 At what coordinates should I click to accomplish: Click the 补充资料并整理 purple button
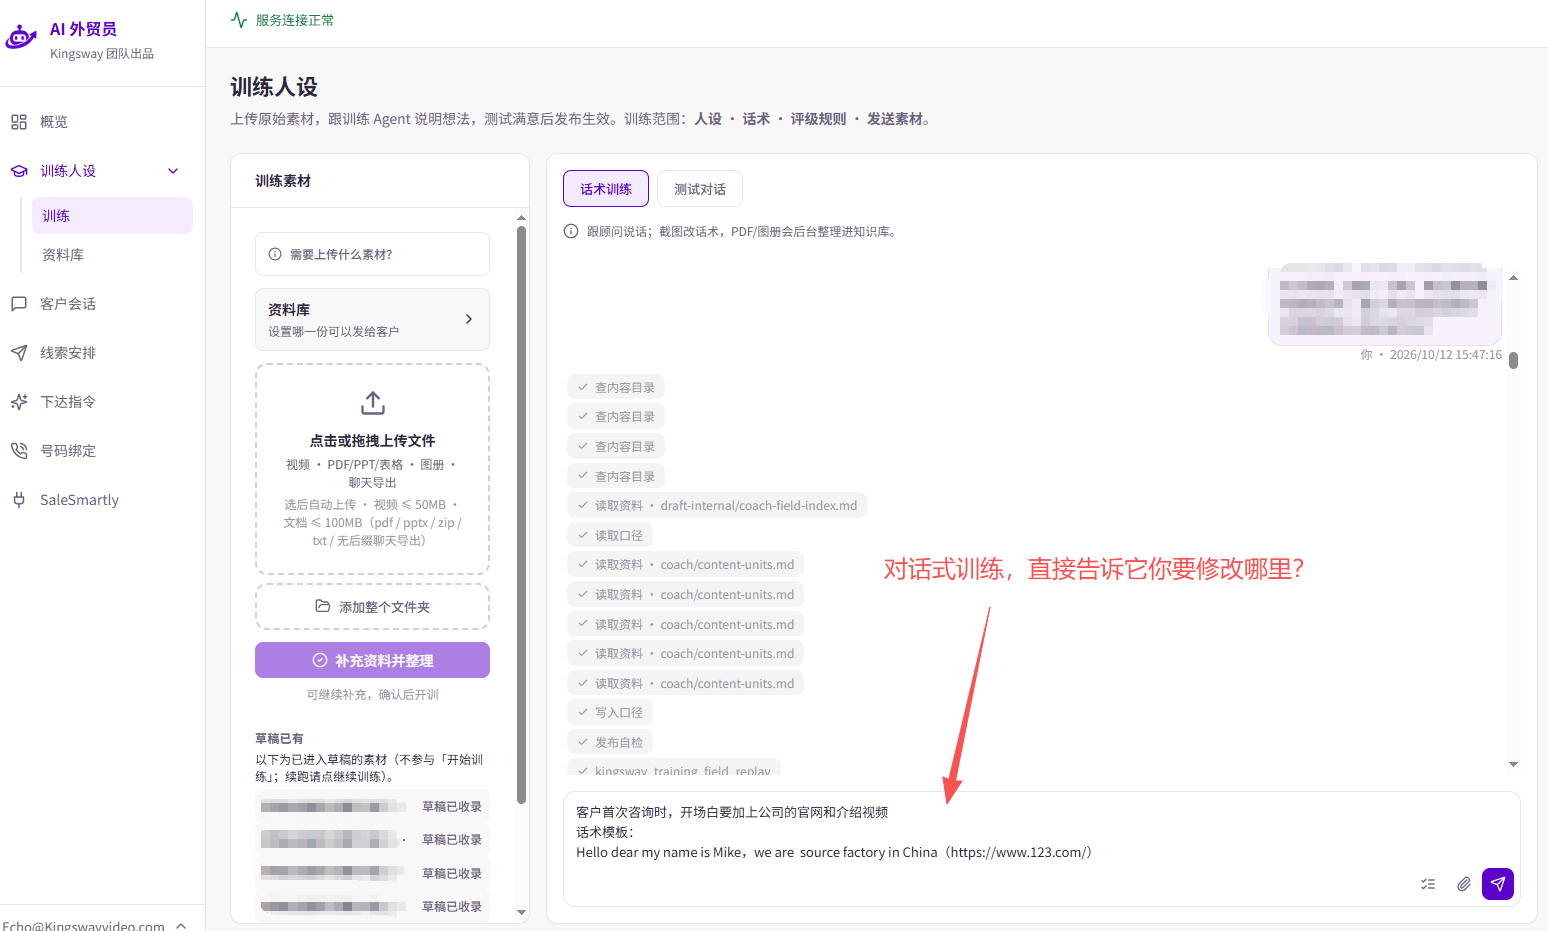pos(372,660)
